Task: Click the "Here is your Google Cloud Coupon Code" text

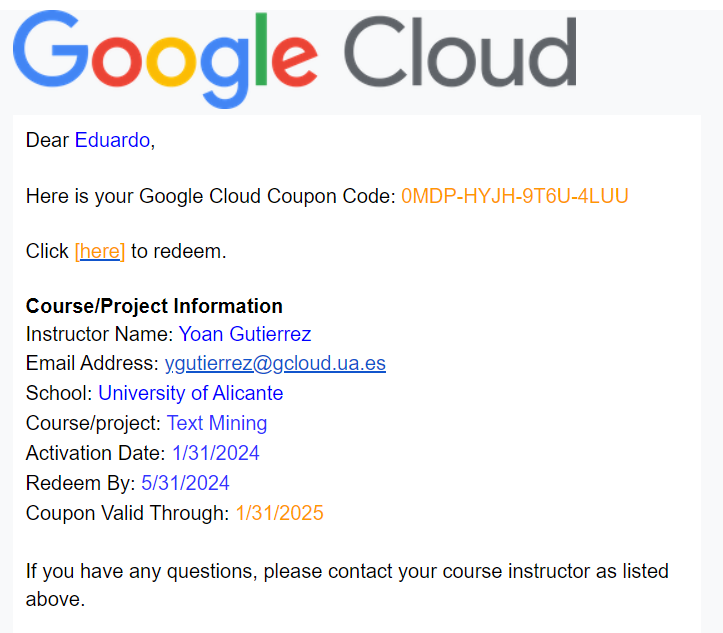Action: pyautogui.click(x=211, y=196)
